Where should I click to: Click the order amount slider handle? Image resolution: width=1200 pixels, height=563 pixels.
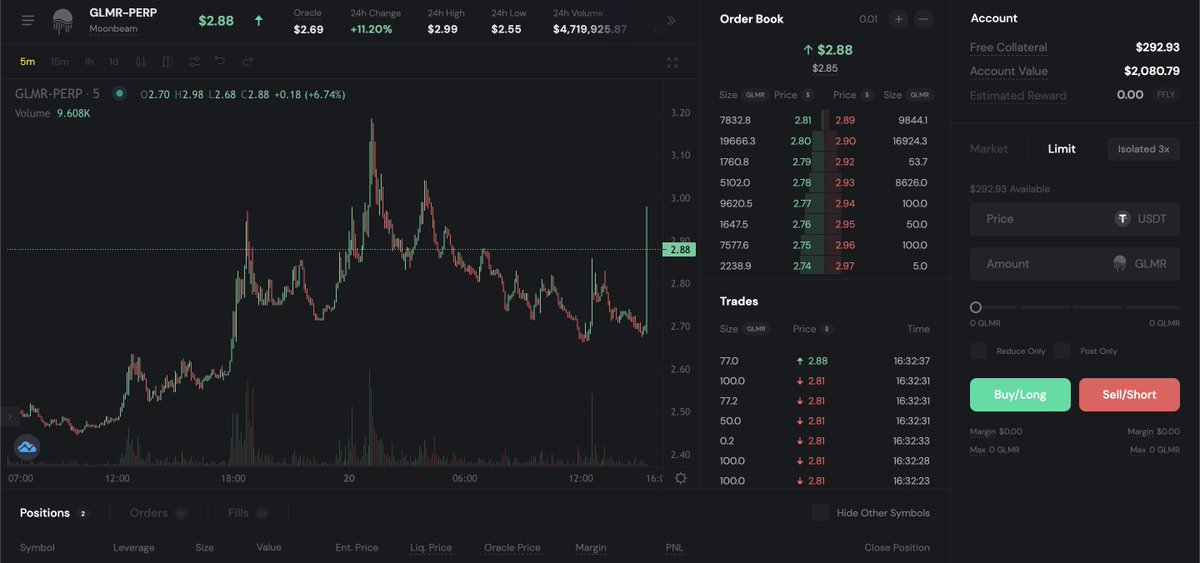click(x=976, y=307)
